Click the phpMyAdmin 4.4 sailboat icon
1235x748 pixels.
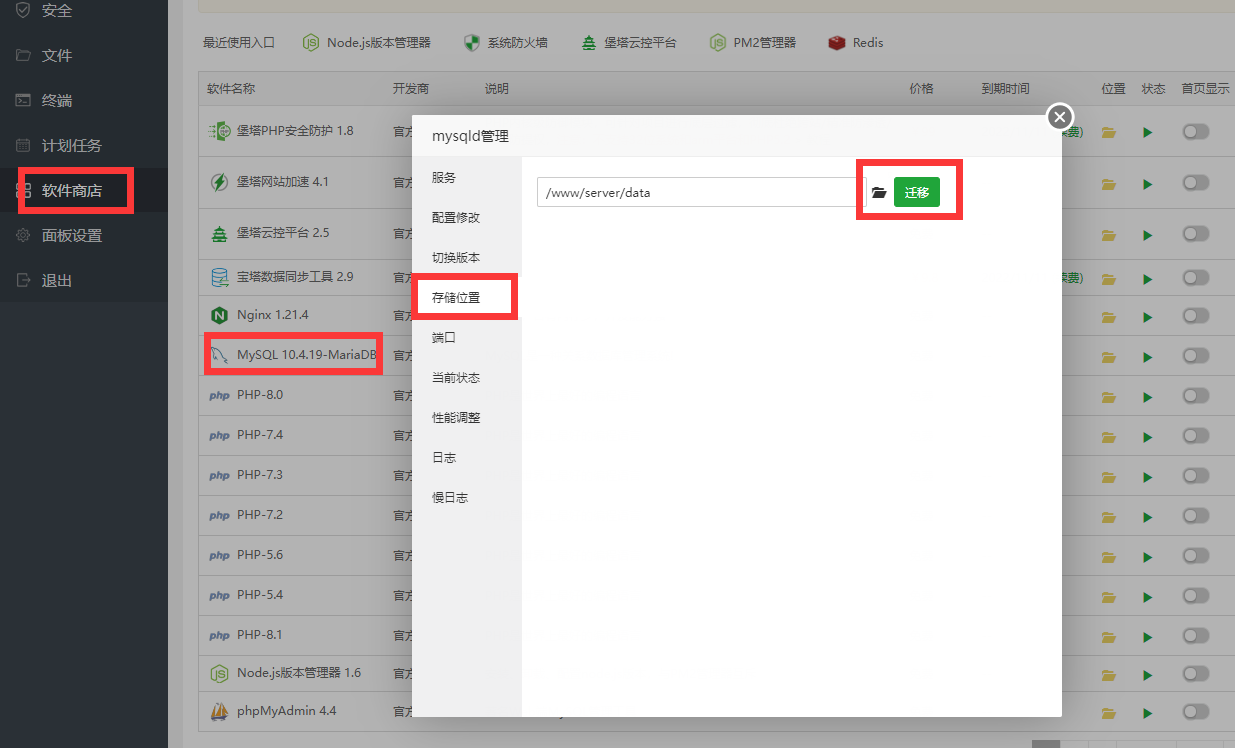[219, 712]
